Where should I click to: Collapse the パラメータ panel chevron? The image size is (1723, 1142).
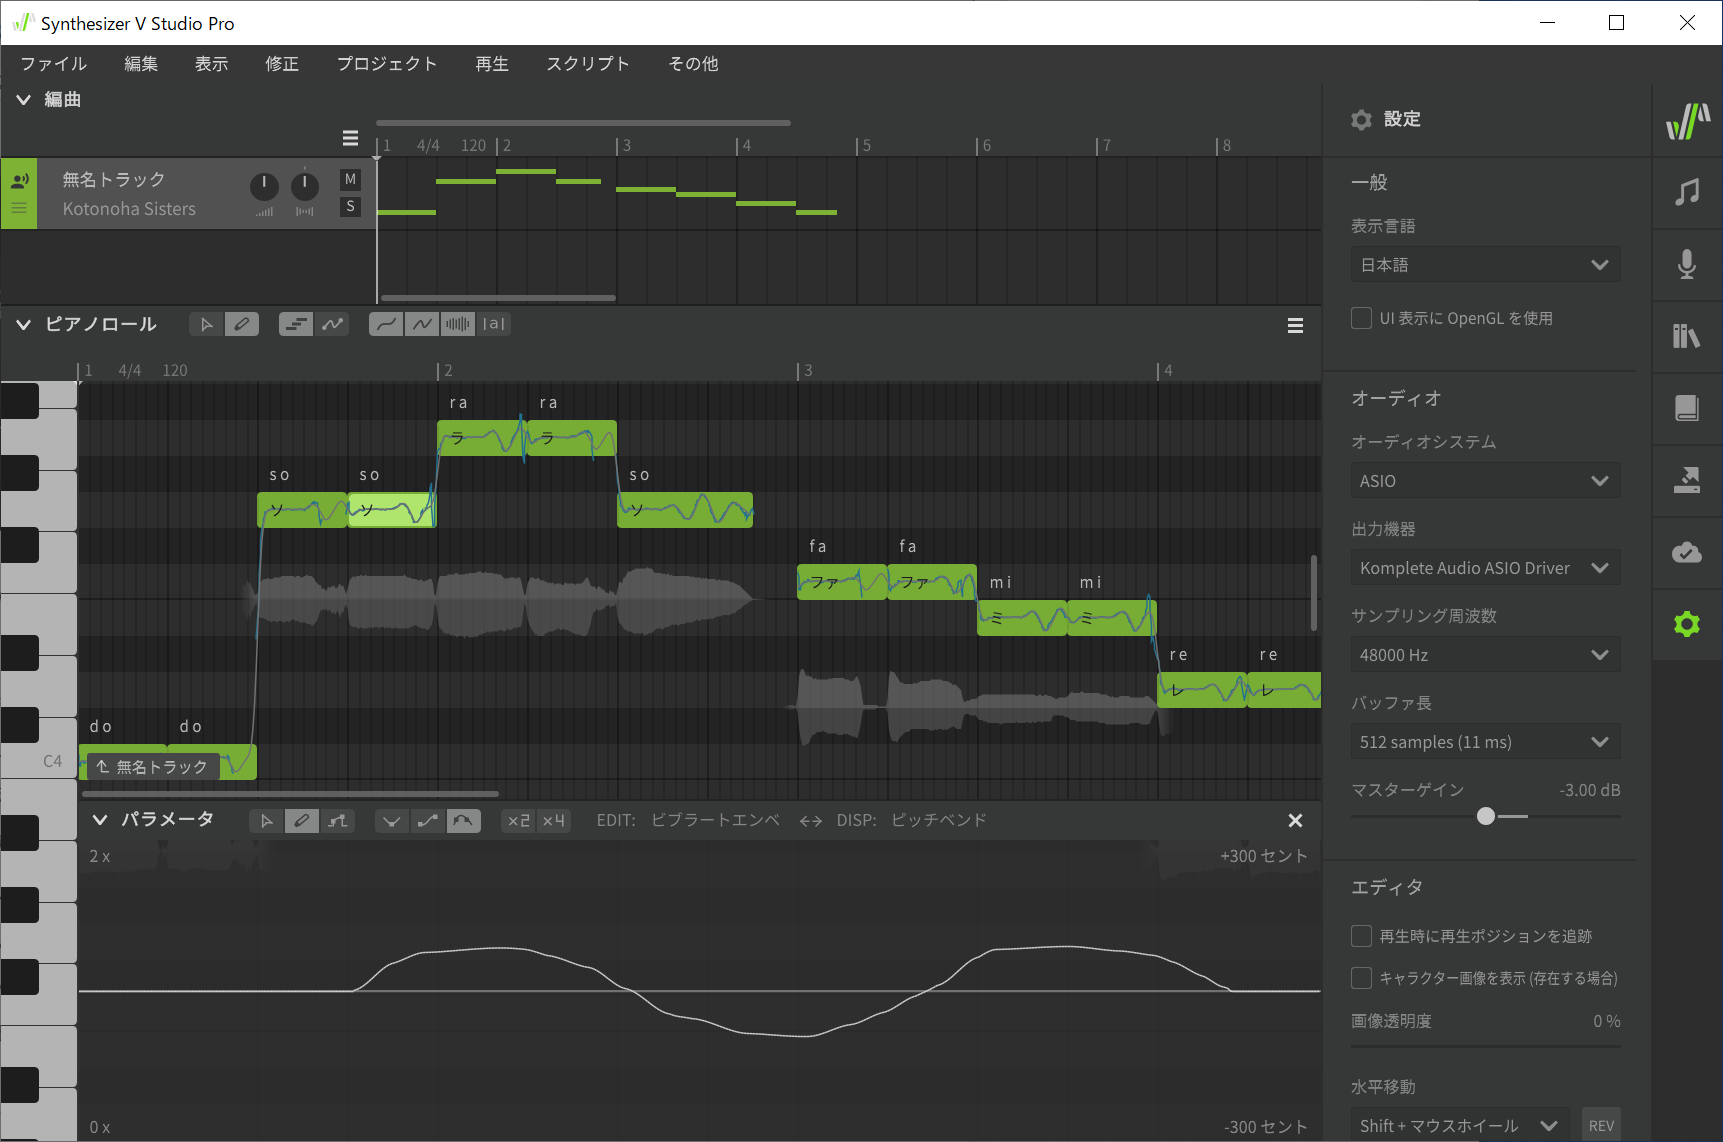[100, 820]
